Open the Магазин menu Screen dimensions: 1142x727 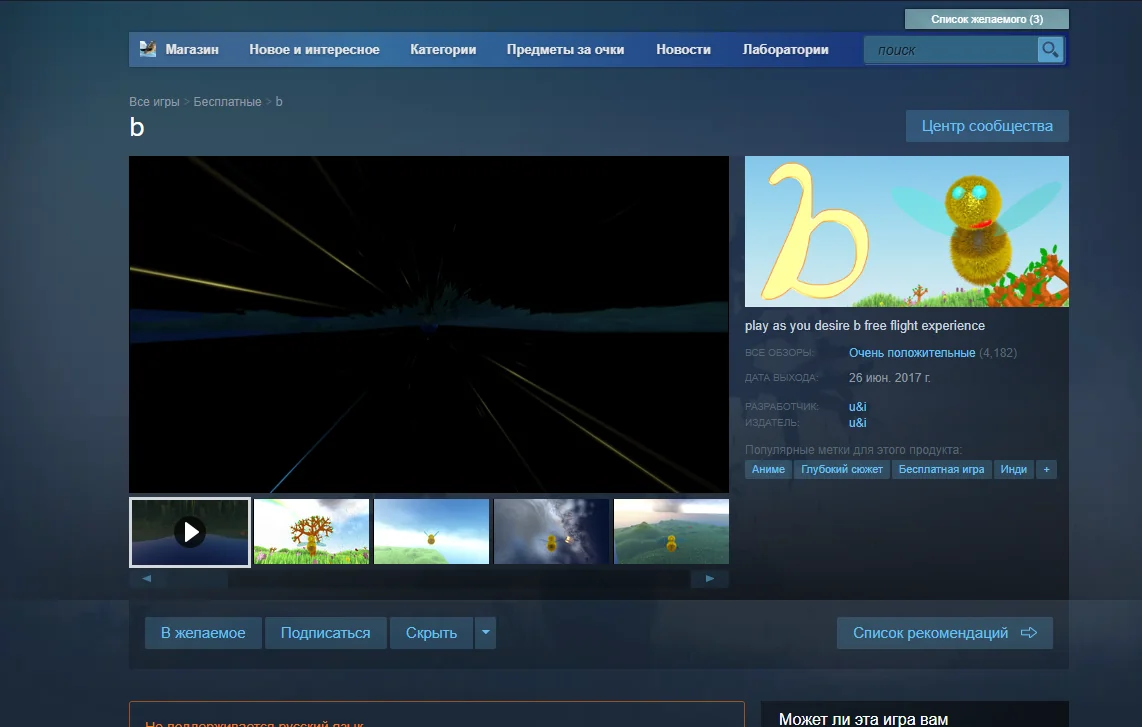(x=192, y=50)
